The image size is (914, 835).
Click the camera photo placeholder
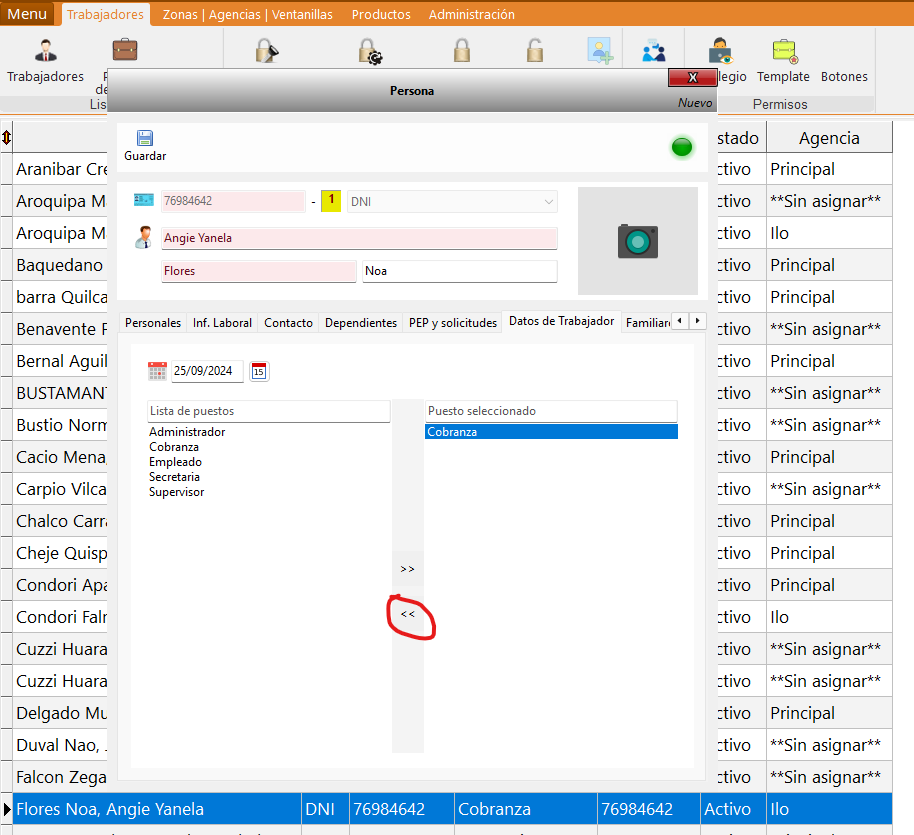pyautogui.click(x=637, y=241)
